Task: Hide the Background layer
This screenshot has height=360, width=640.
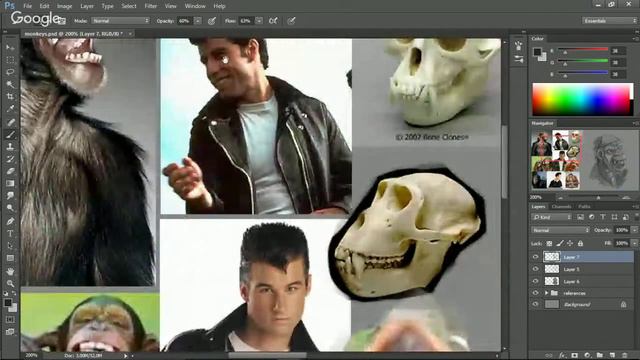Action: click(x=536, y=304)
